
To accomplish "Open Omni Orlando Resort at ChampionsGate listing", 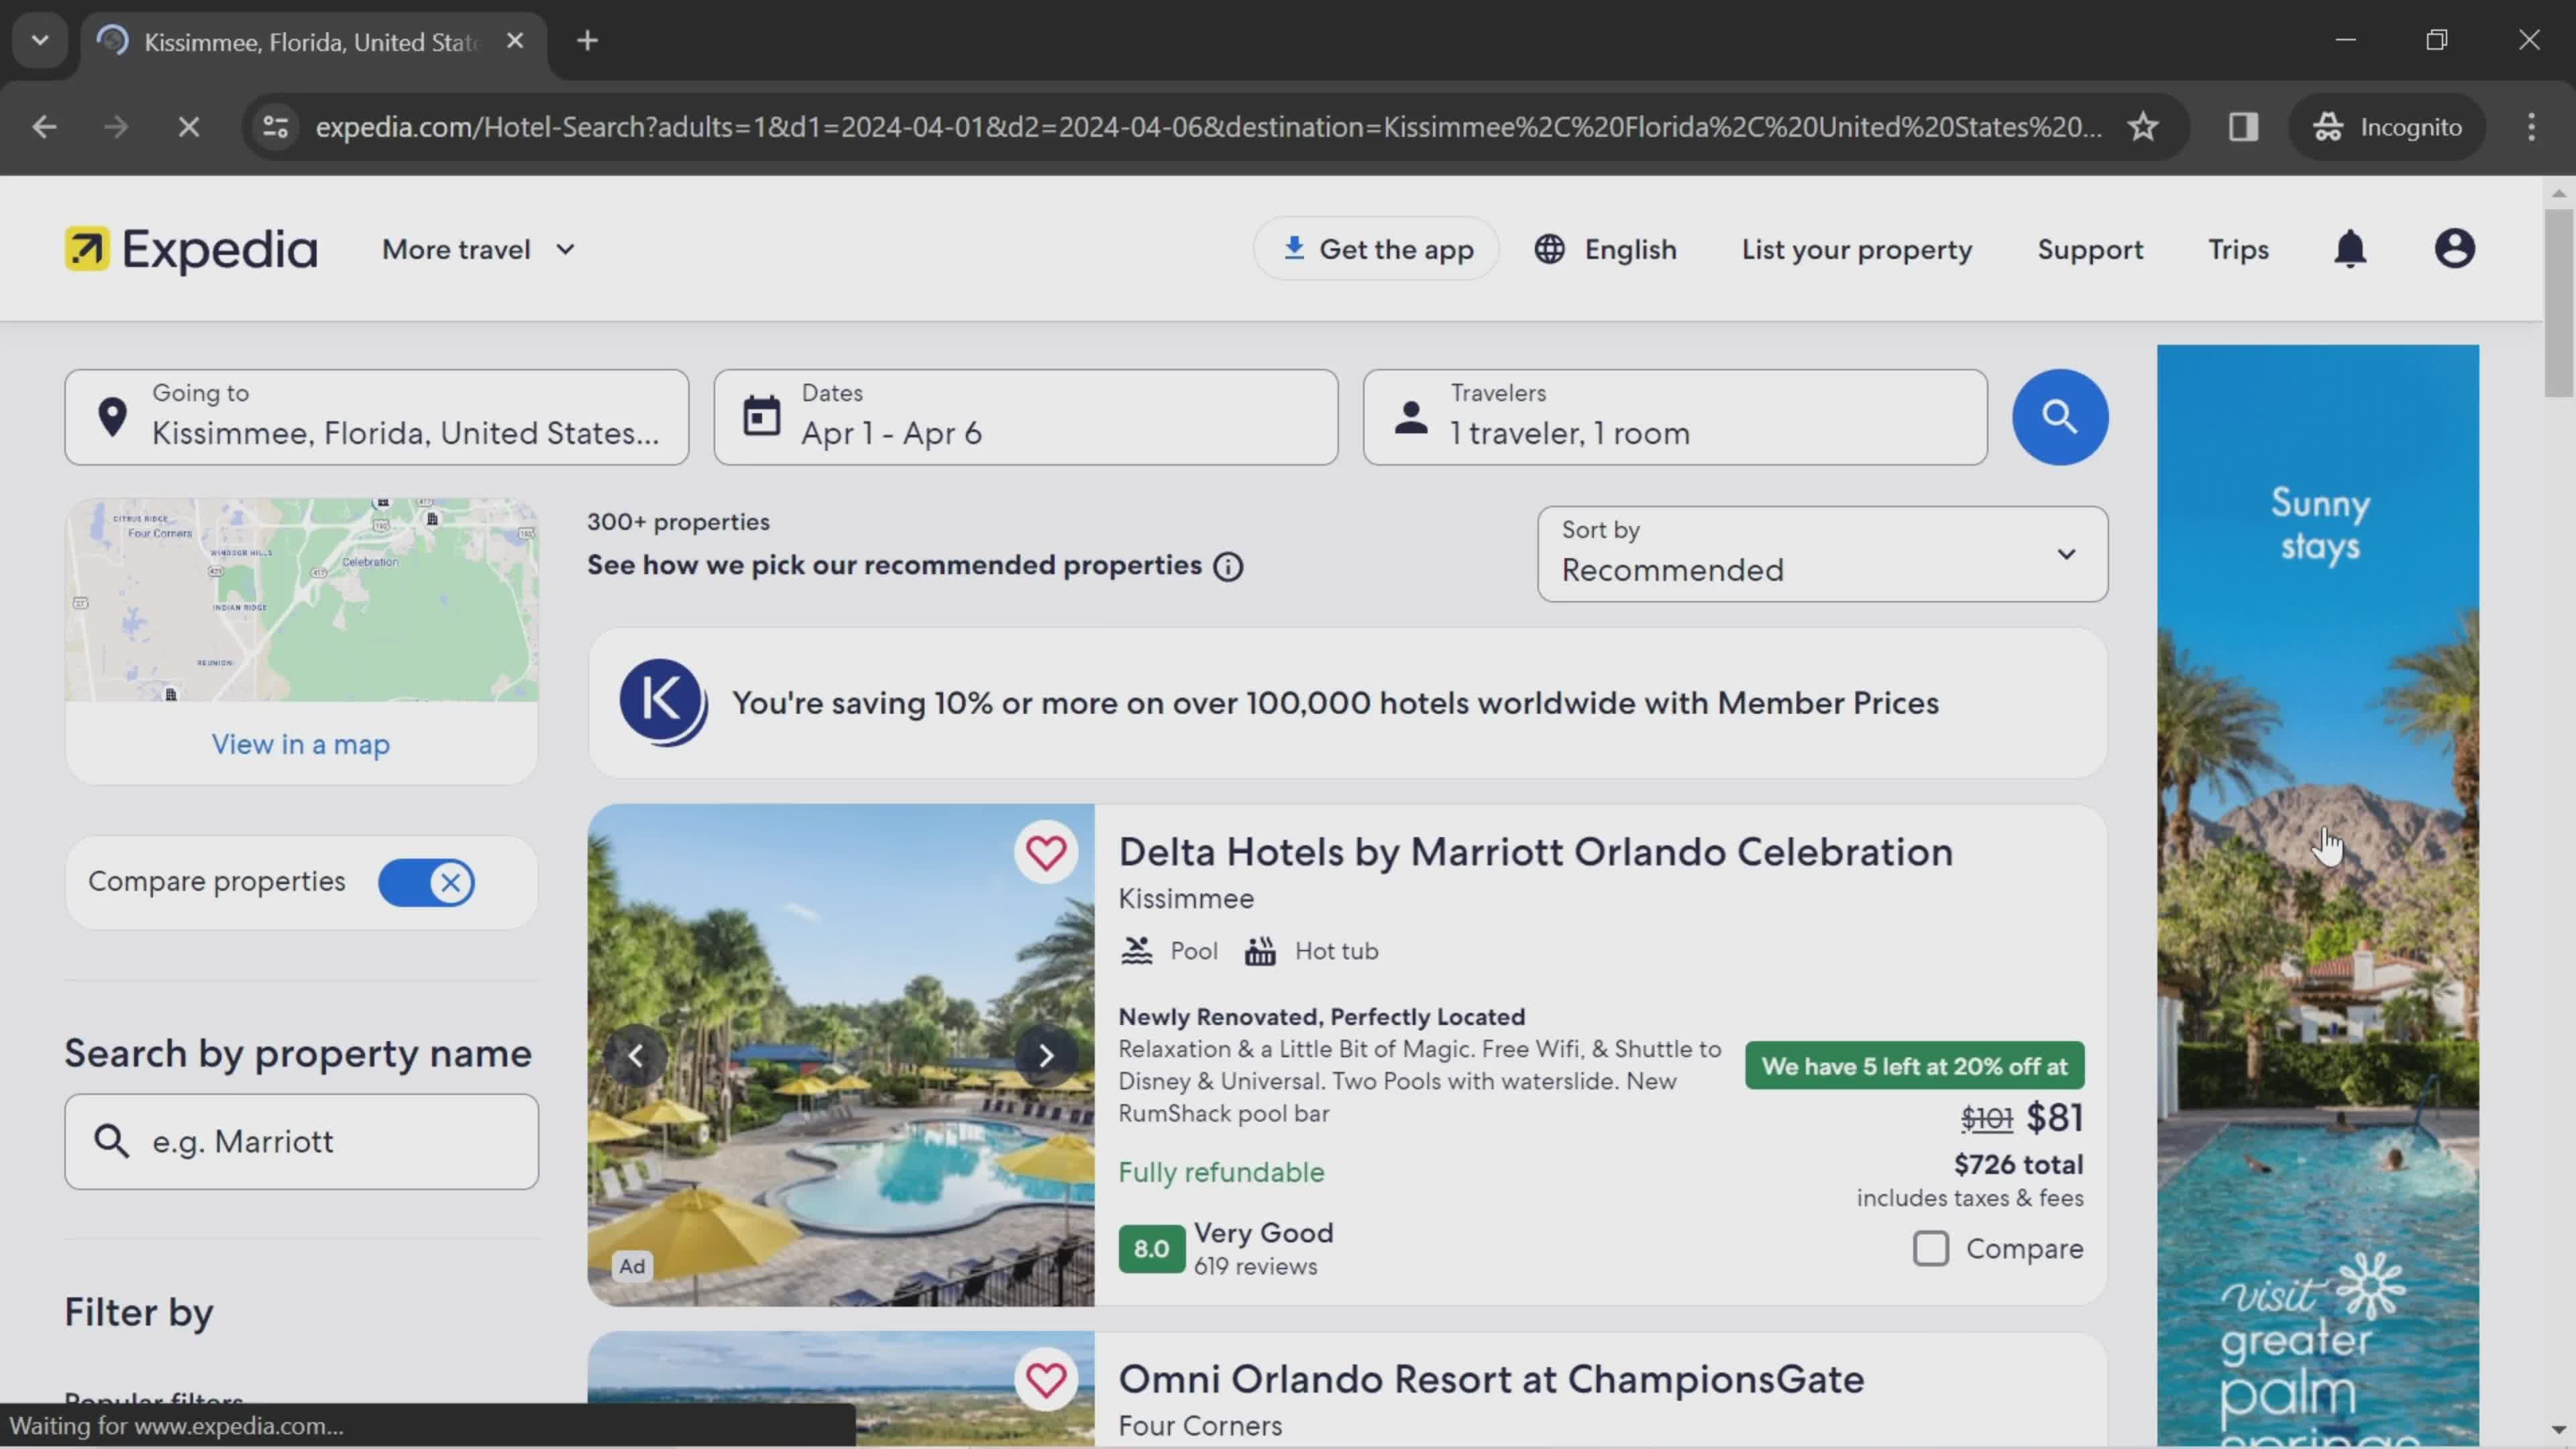I will 1491,1379.
